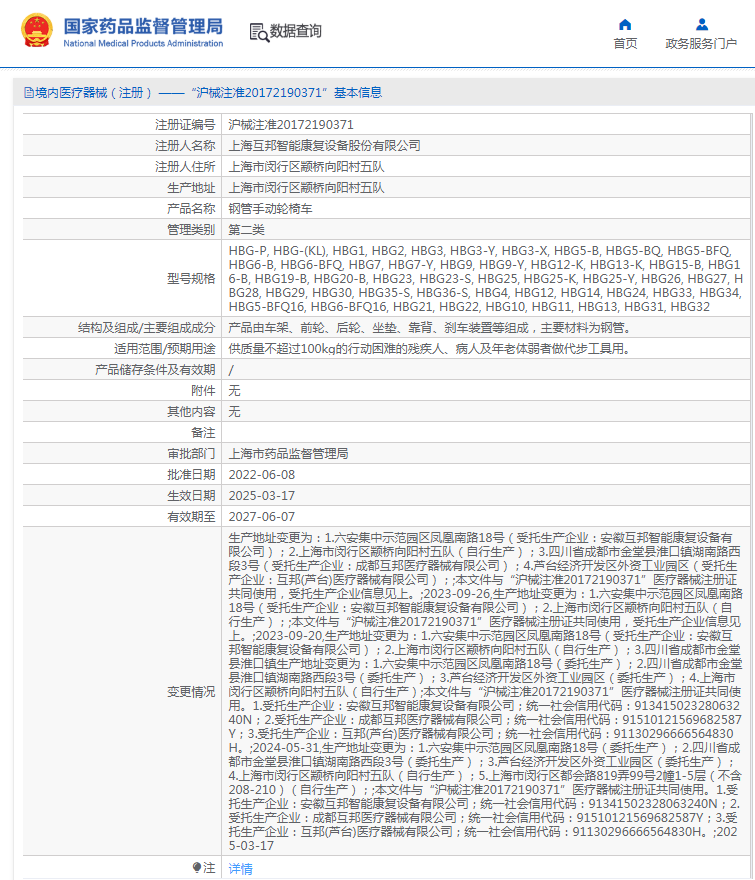Click the 产品储存条件及有效期 label
The image size is (755, 880).
[155, 370]
